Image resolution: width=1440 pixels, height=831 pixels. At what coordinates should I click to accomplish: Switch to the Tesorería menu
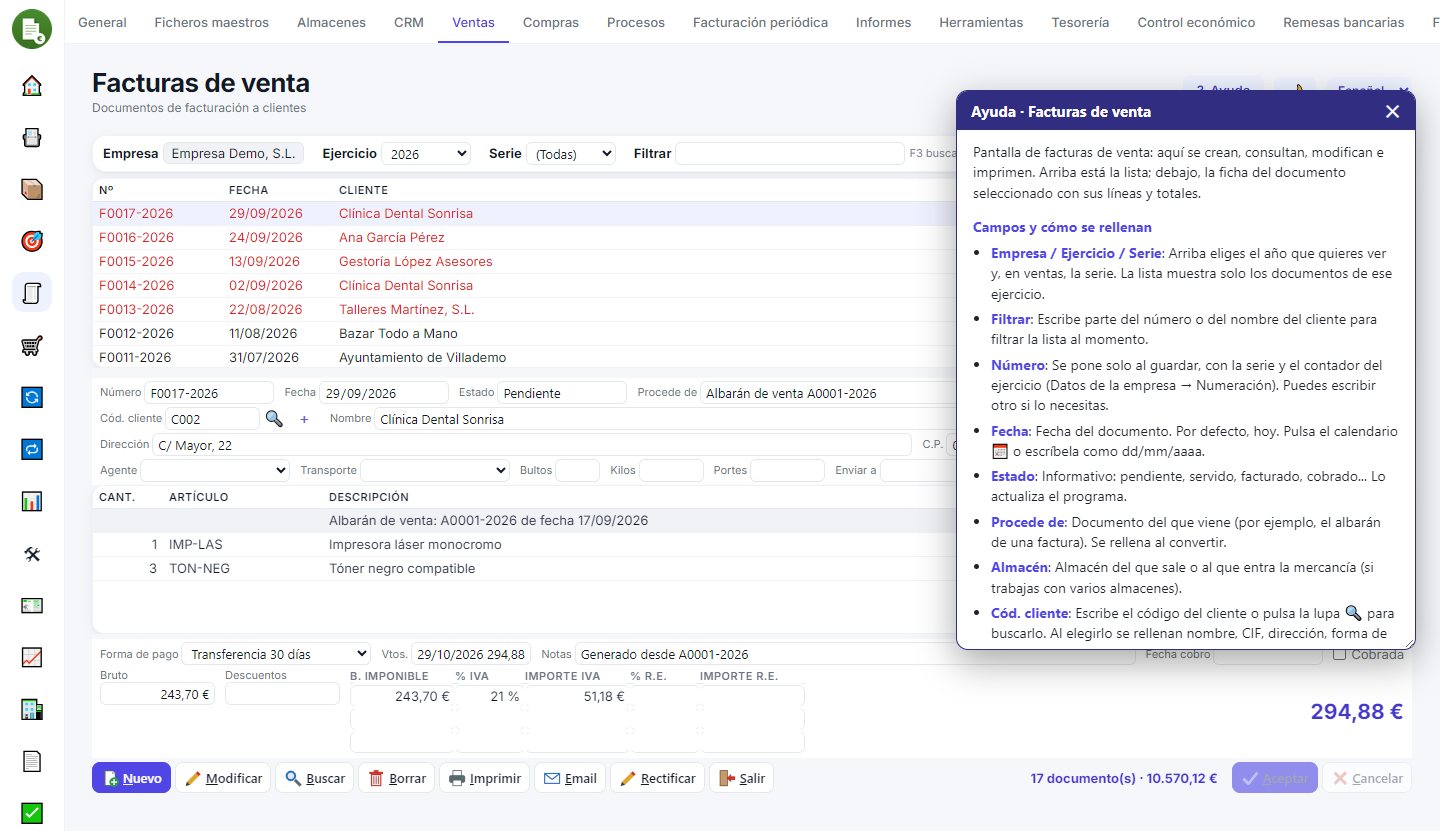click(1082, 22)
